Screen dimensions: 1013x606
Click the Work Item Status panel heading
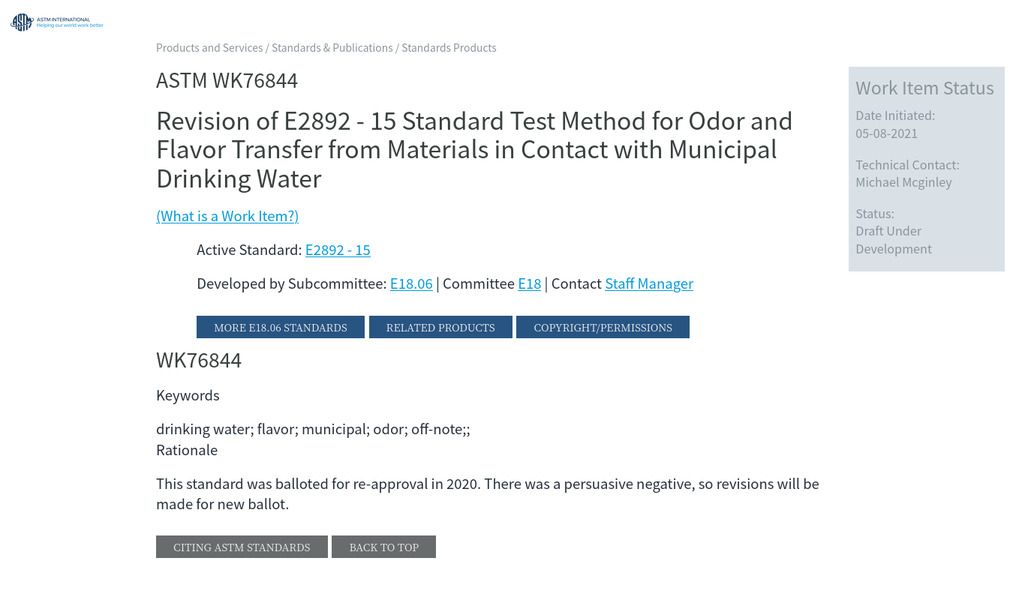pyautogui.click(x=924, y=88)
